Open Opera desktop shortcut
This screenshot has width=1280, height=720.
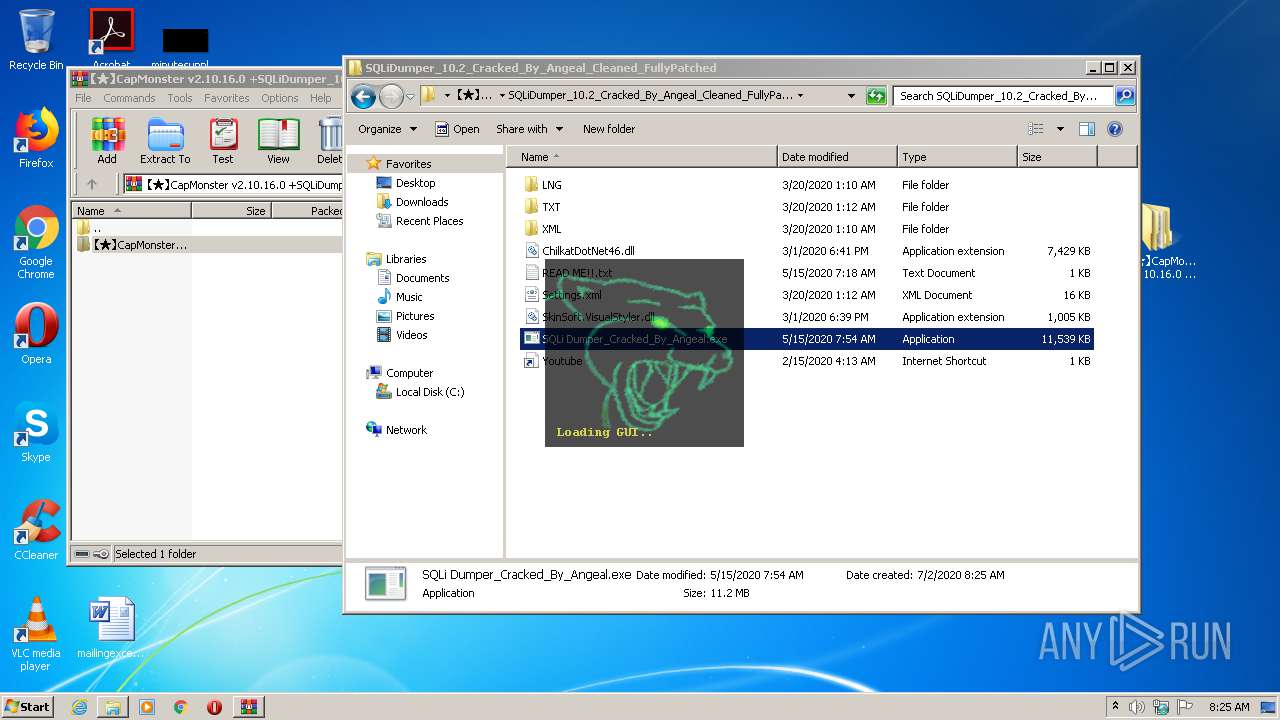click(36, 334)
